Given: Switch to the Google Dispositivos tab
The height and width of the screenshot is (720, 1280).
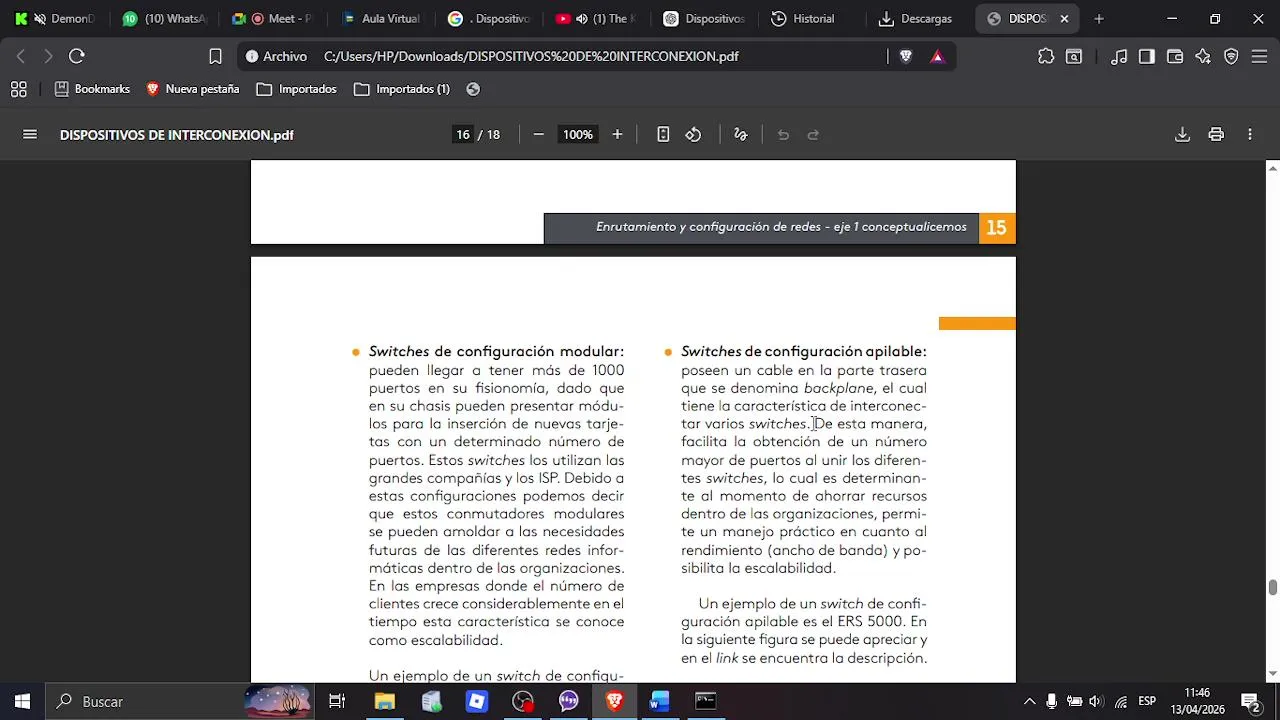Looking at the screenshot, I should pos(489,19).
